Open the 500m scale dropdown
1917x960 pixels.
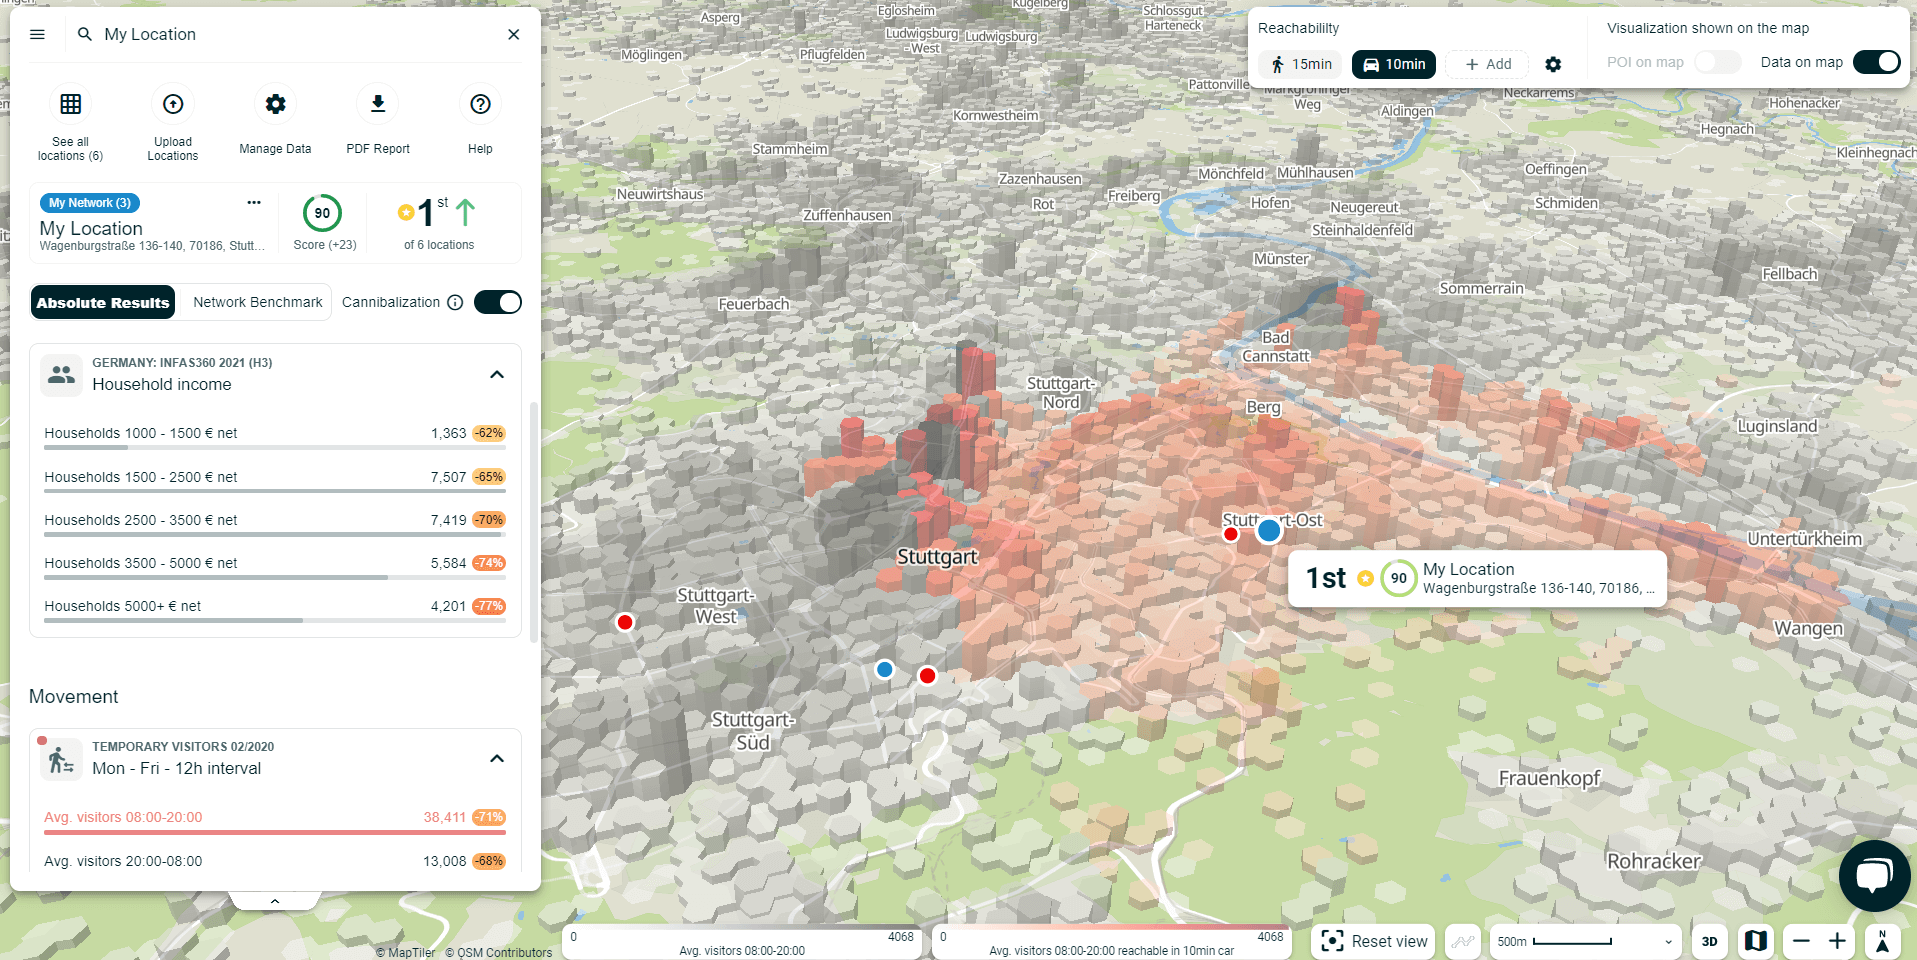[x=1586, y=941]
